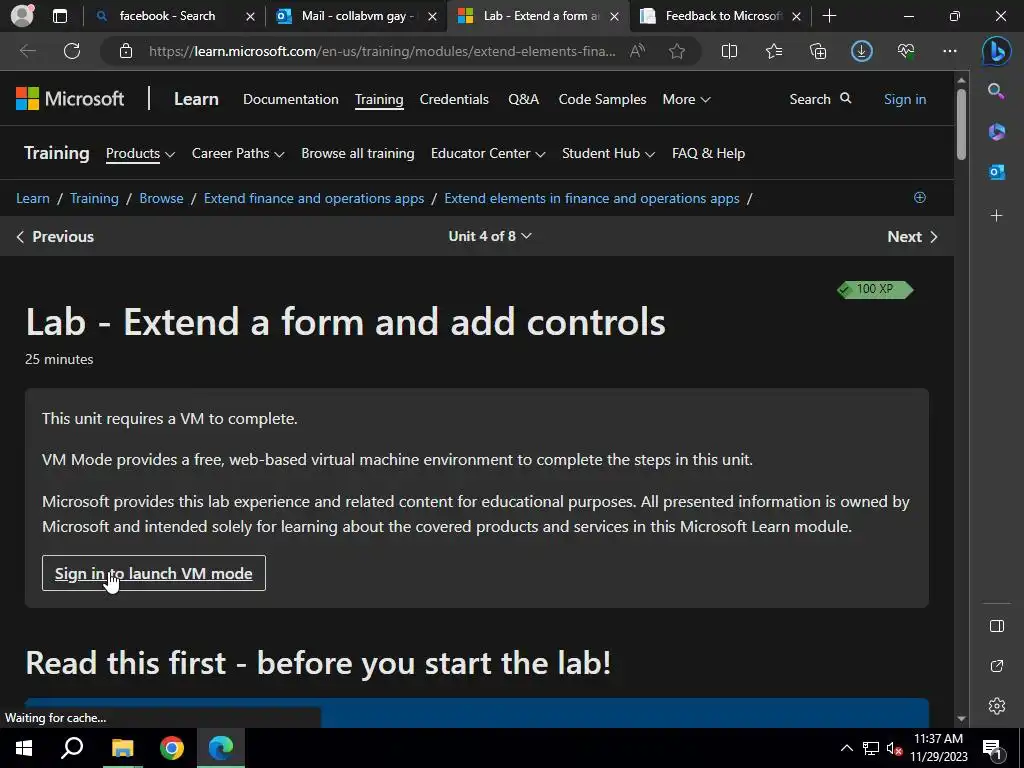Go to the Previous unit
The image size is (1024, 768).
(x=55, y=236)
